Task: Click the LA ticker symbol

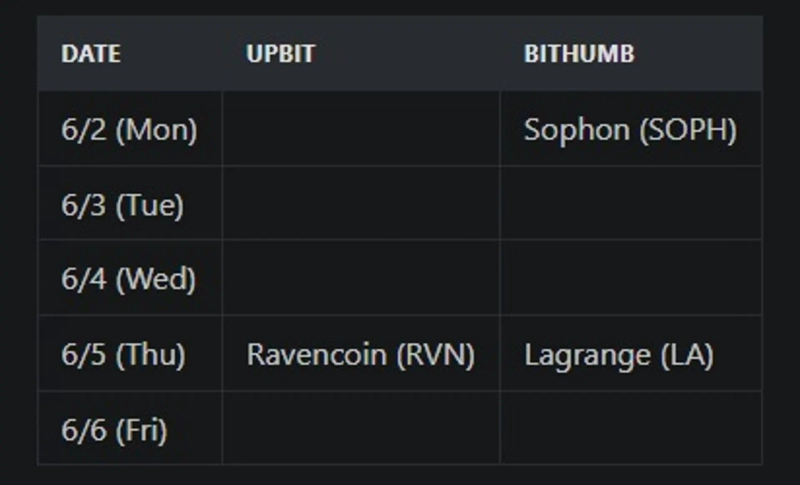Action: click(687, 355)
